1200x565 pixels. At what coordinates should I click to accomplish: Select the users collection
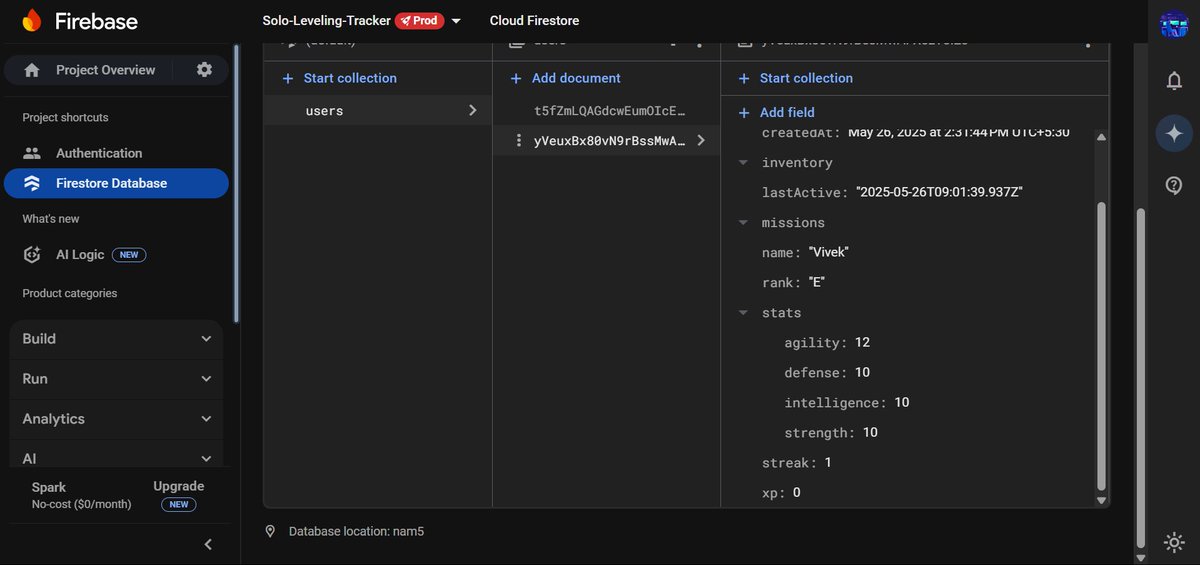point(378,111)
